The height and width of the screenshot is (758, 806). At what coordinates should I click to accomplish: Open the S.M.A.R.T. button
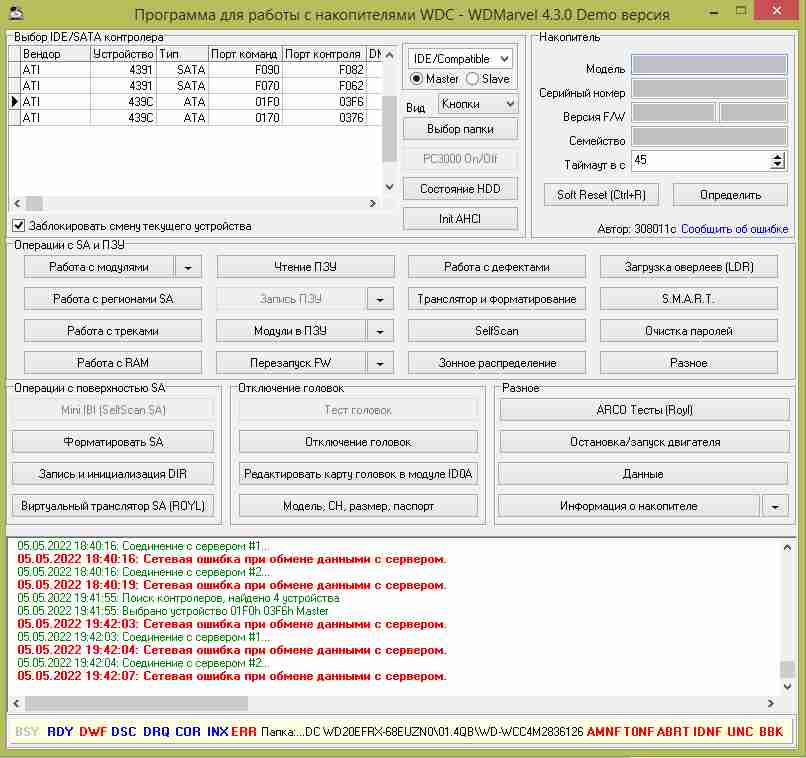689,299
